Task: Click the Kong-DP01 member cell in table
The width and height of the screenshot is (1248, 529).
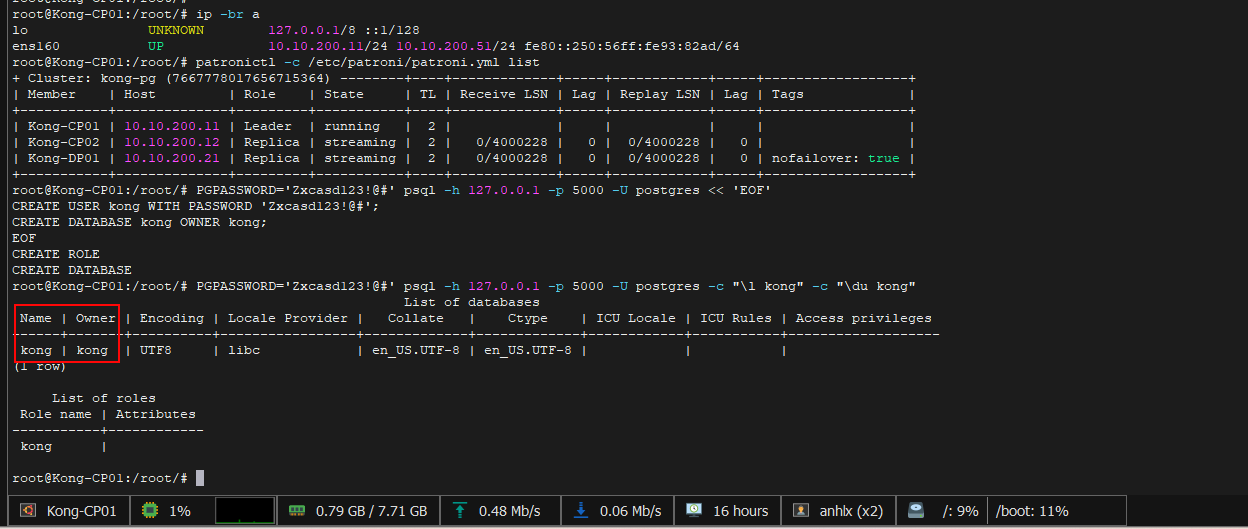Action: [64, 158]
